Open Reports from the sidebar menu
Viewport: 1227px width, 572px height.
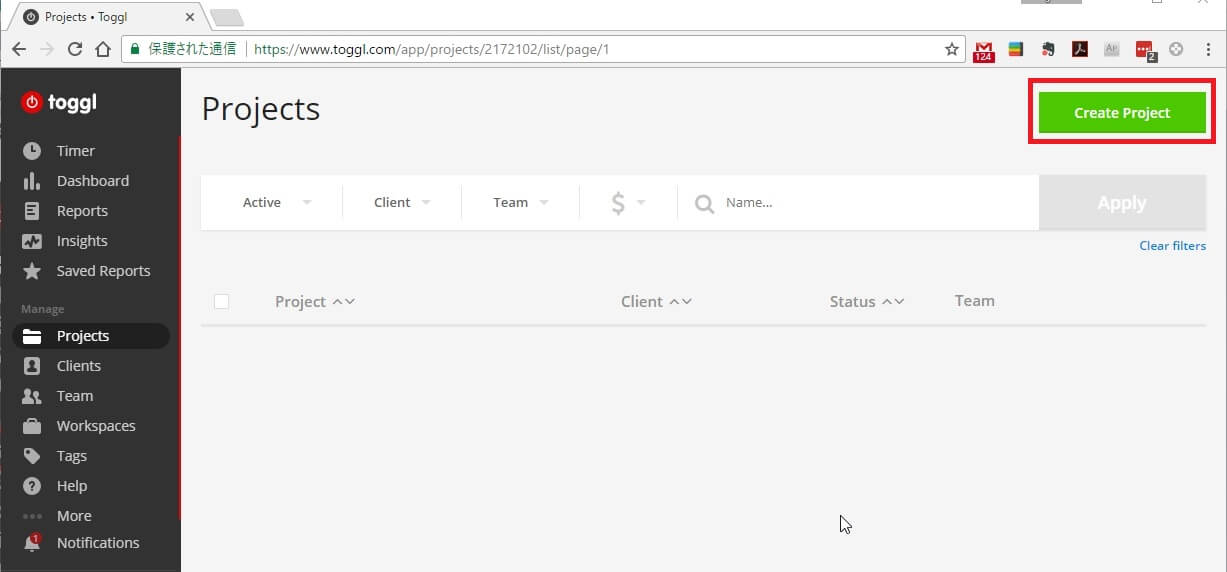coord(81,211)
